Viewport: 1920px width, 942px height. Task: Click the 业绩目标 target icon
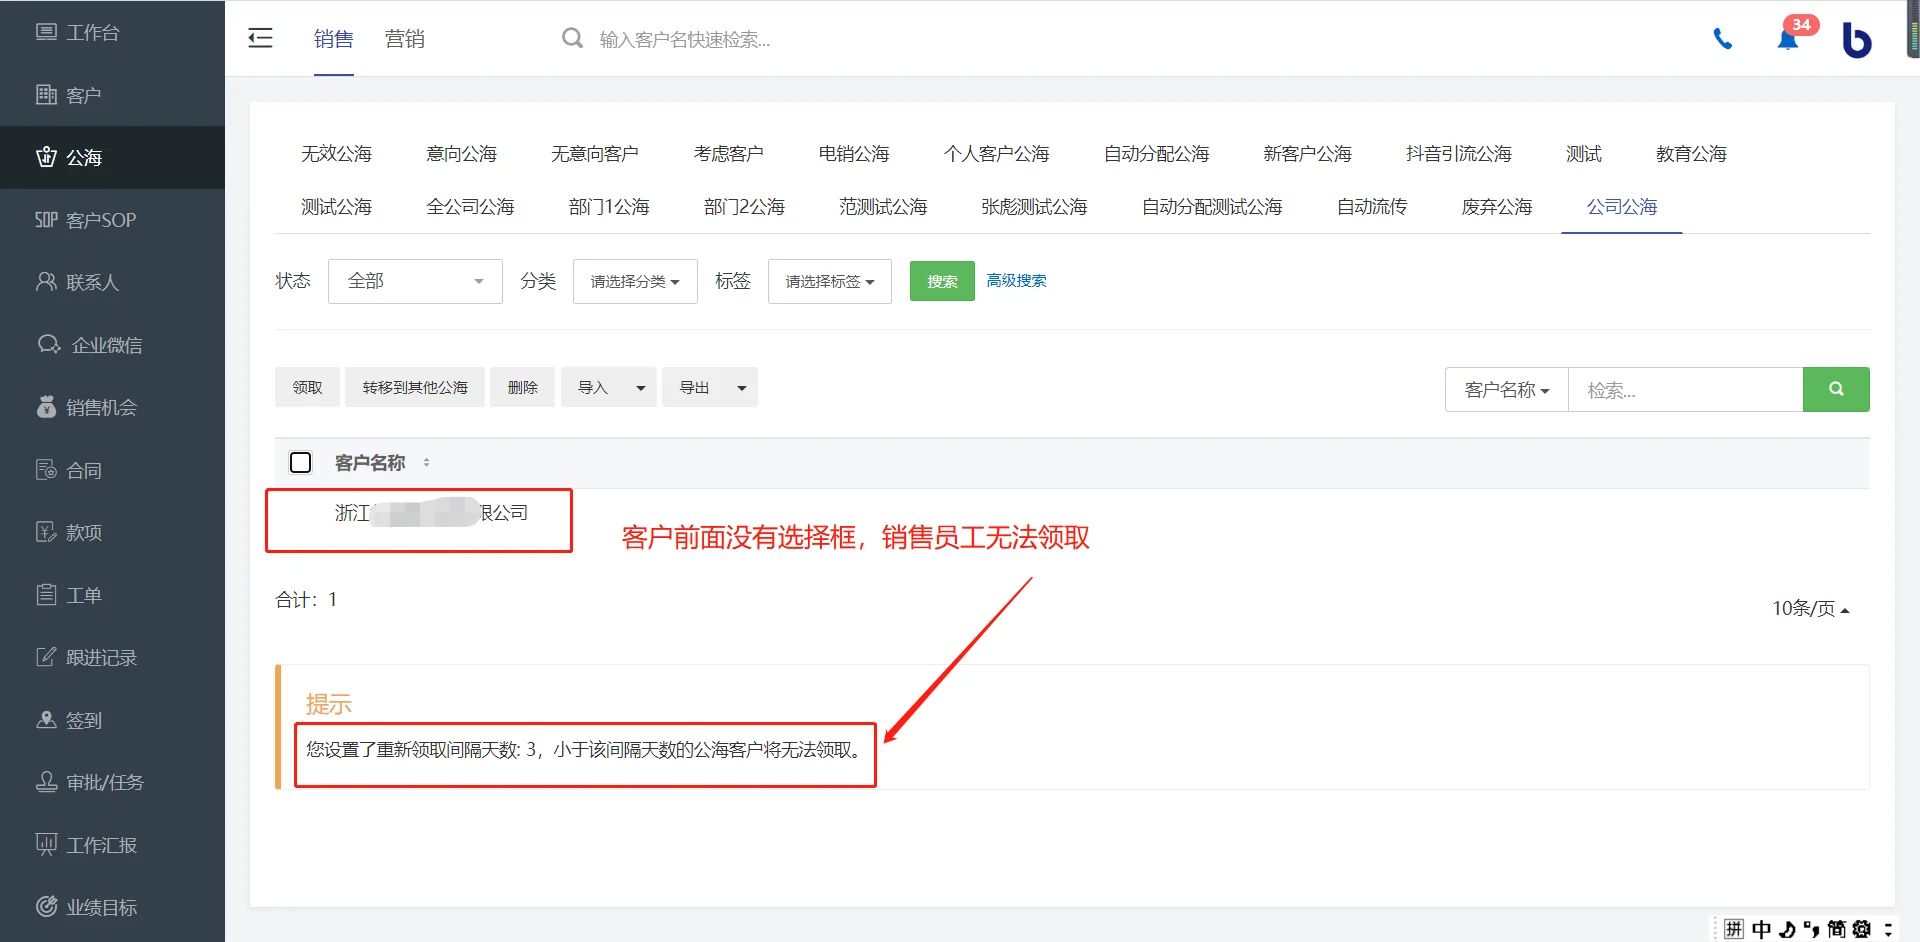[x=46, y=907]
